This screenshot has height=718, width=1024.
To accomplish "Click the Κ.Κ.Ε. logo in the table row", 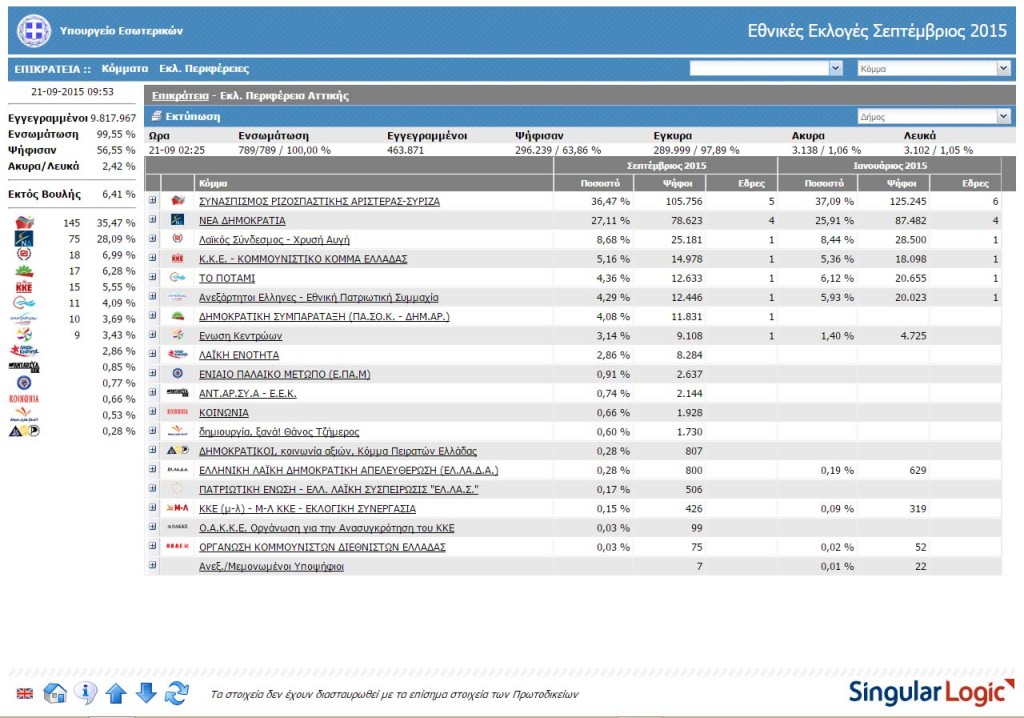I will click(178, 259).
